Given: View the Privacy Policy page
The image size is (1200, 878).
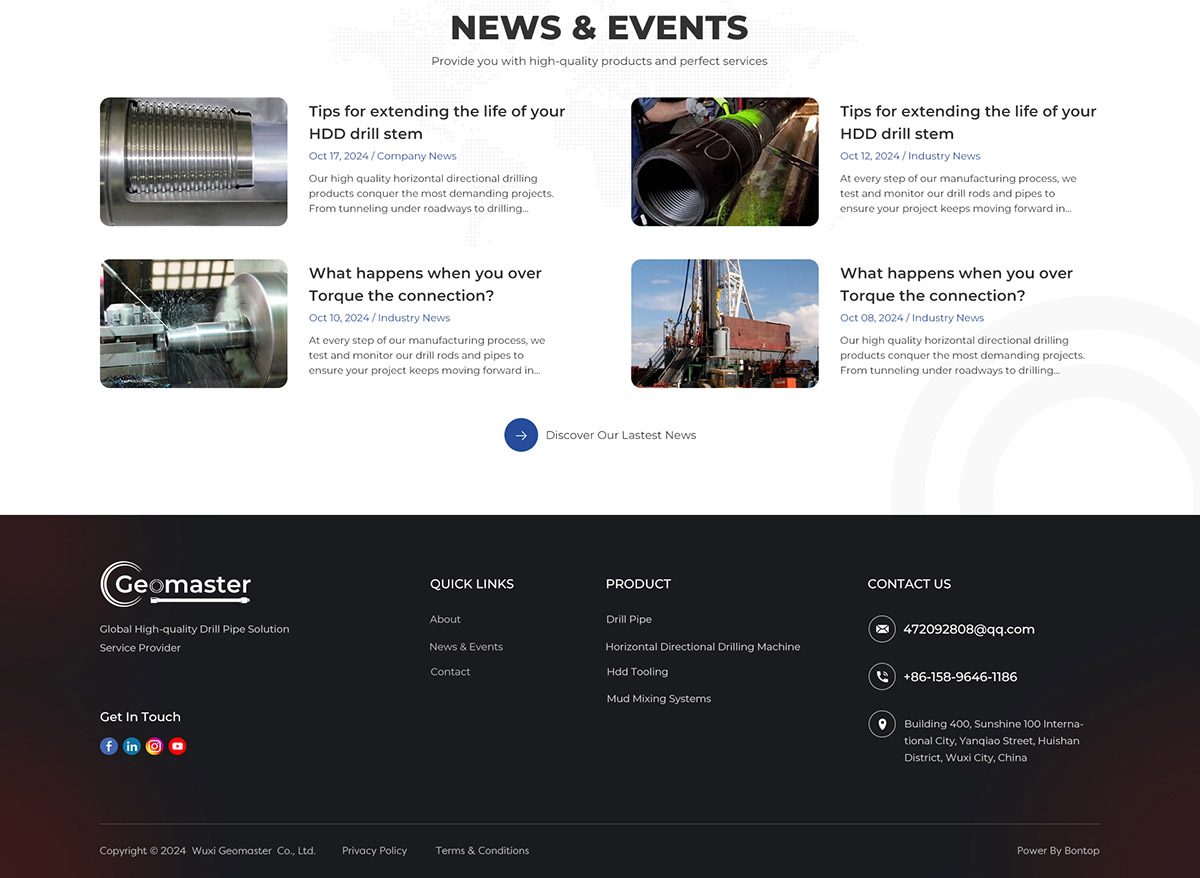Looking at the screenshot, I should pyautogui.click(x=374, y=851).
